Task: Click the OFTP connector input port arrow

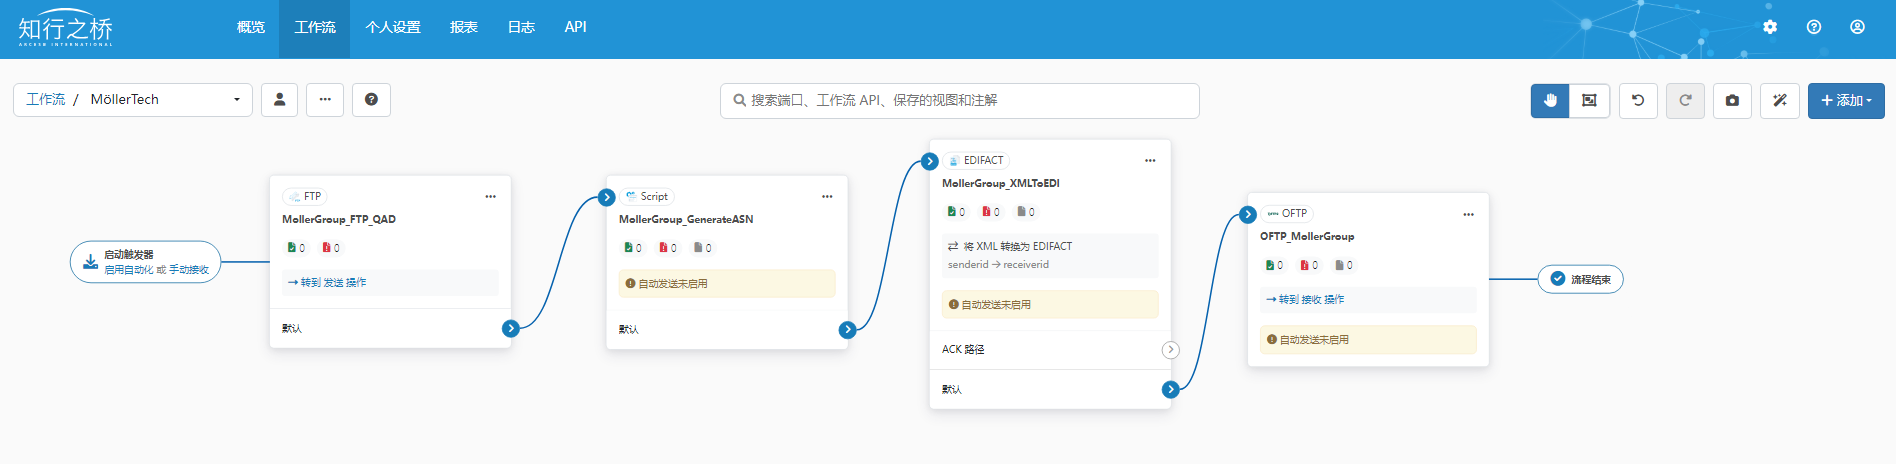Action: (x=1248, y=214)
